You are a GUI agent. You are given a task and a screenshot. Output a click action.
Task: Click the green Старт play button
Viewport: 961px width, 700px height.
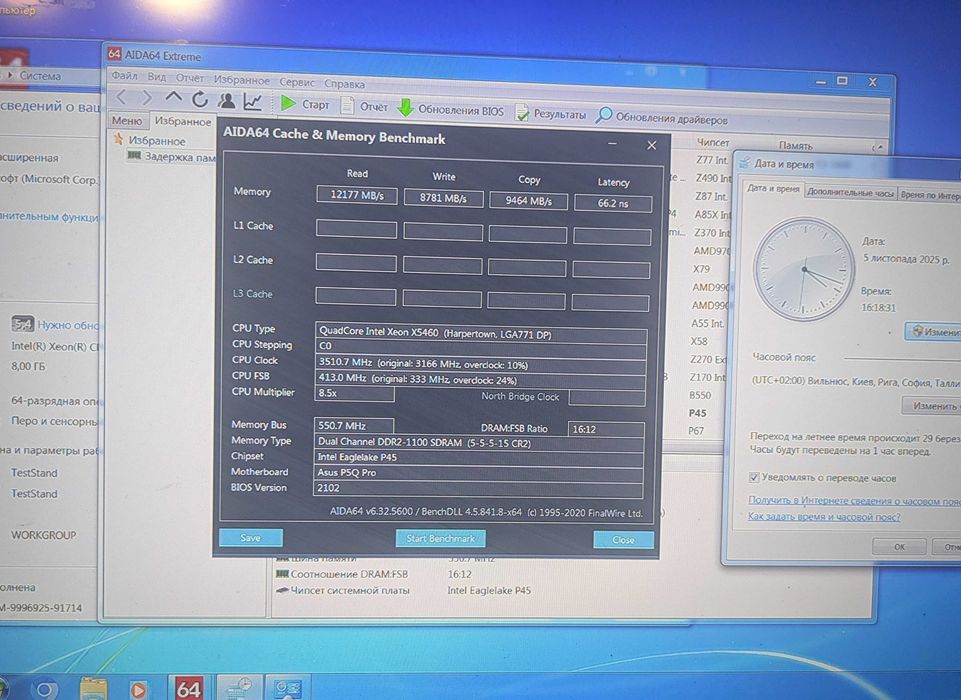(305, 104)
